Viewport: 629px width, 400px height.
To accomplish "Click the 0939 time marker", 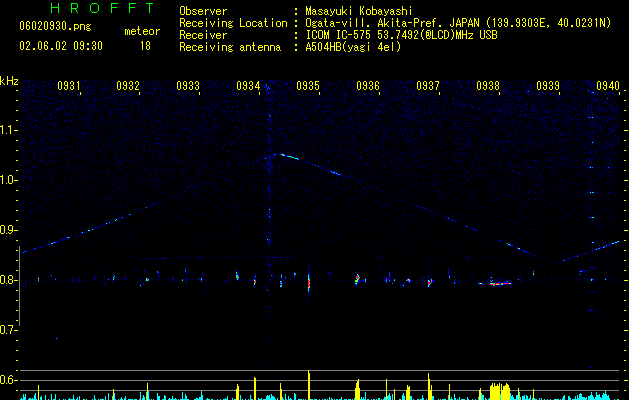I will pyautogui.click(x=548, y=85).
